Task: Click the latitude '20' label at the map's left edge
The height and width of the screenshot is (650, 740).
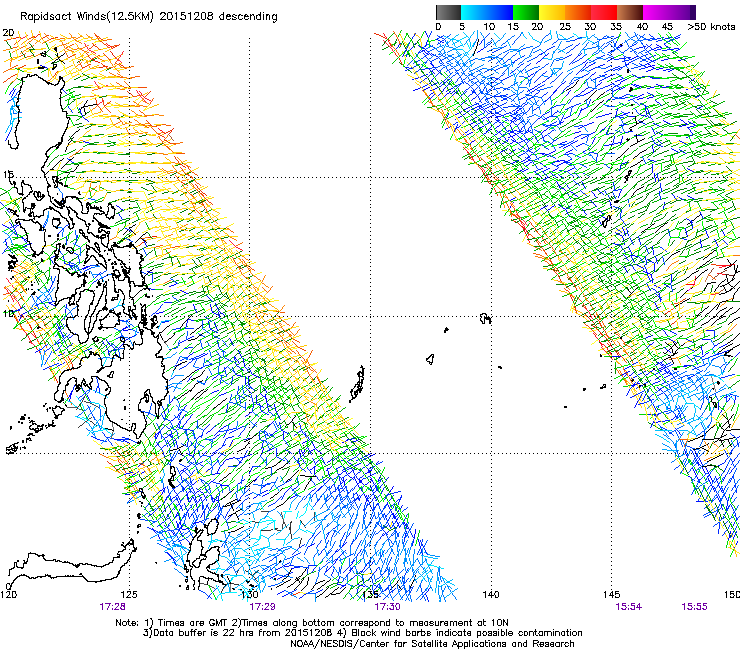Action: tap(8, 33)
